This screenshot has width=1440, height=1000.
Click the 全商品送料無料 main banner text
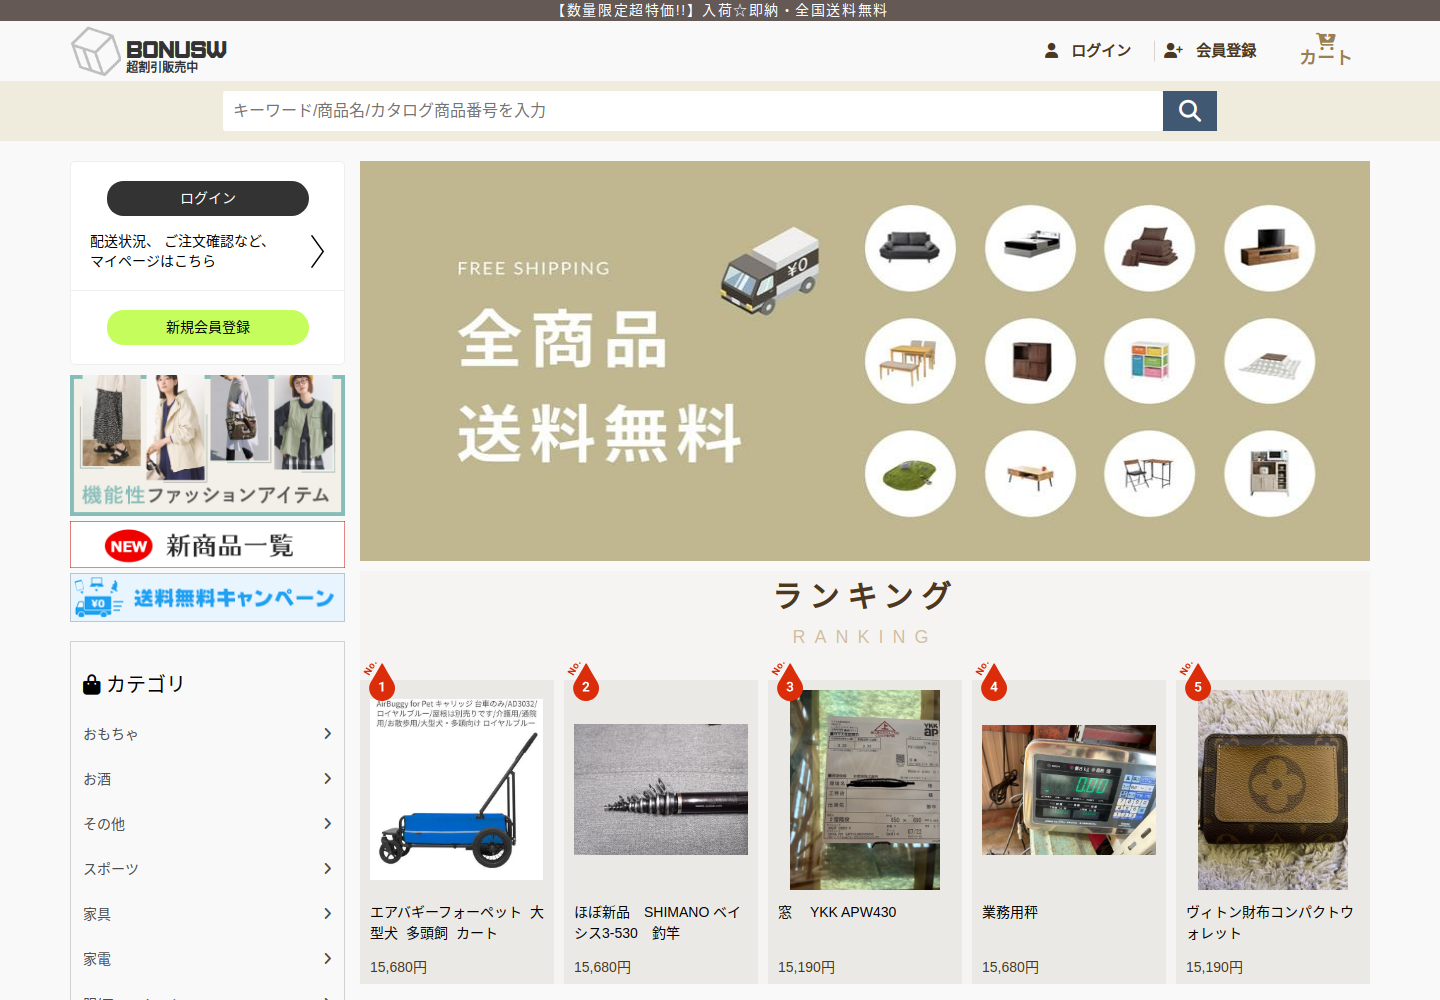[600, 386]
